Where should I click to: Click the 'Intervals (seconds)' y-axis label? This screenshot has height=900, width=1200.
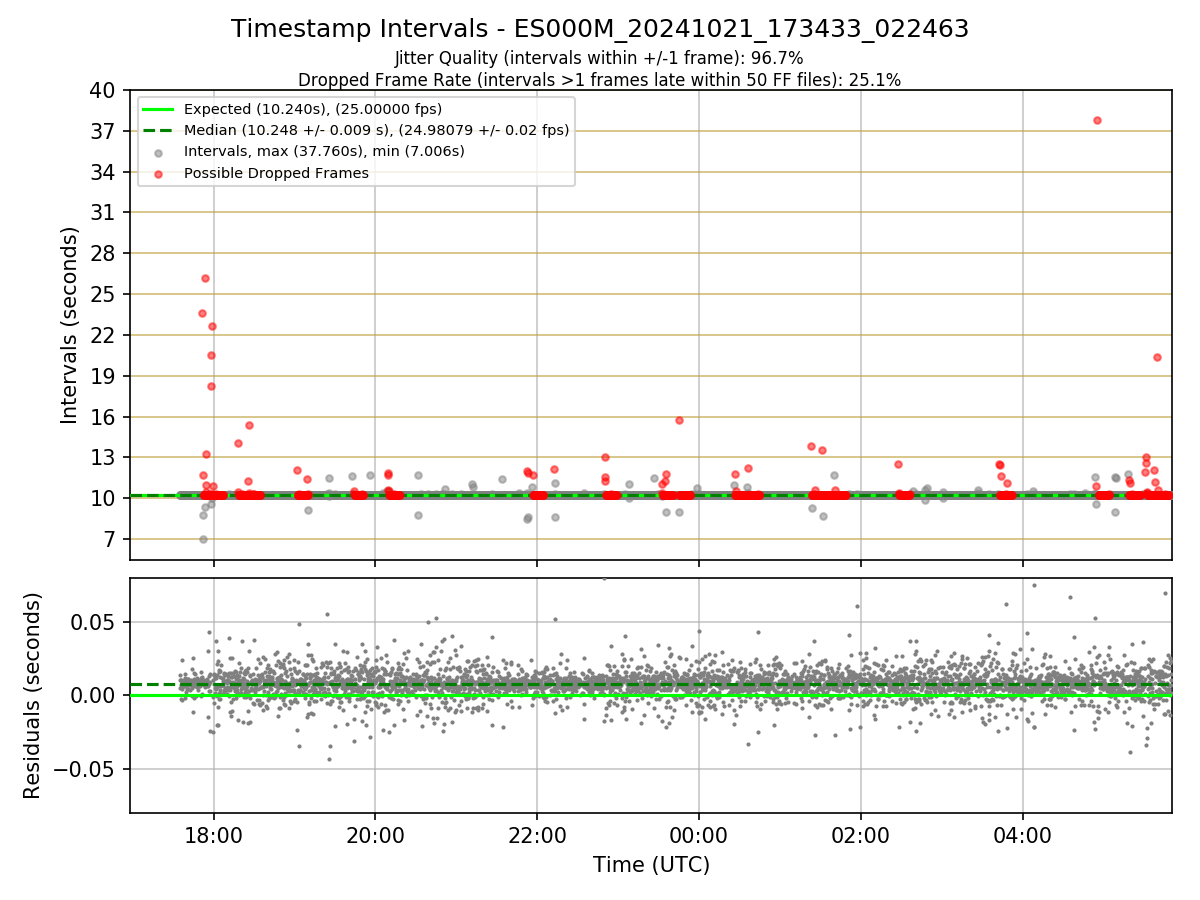(x=70, y=325)
